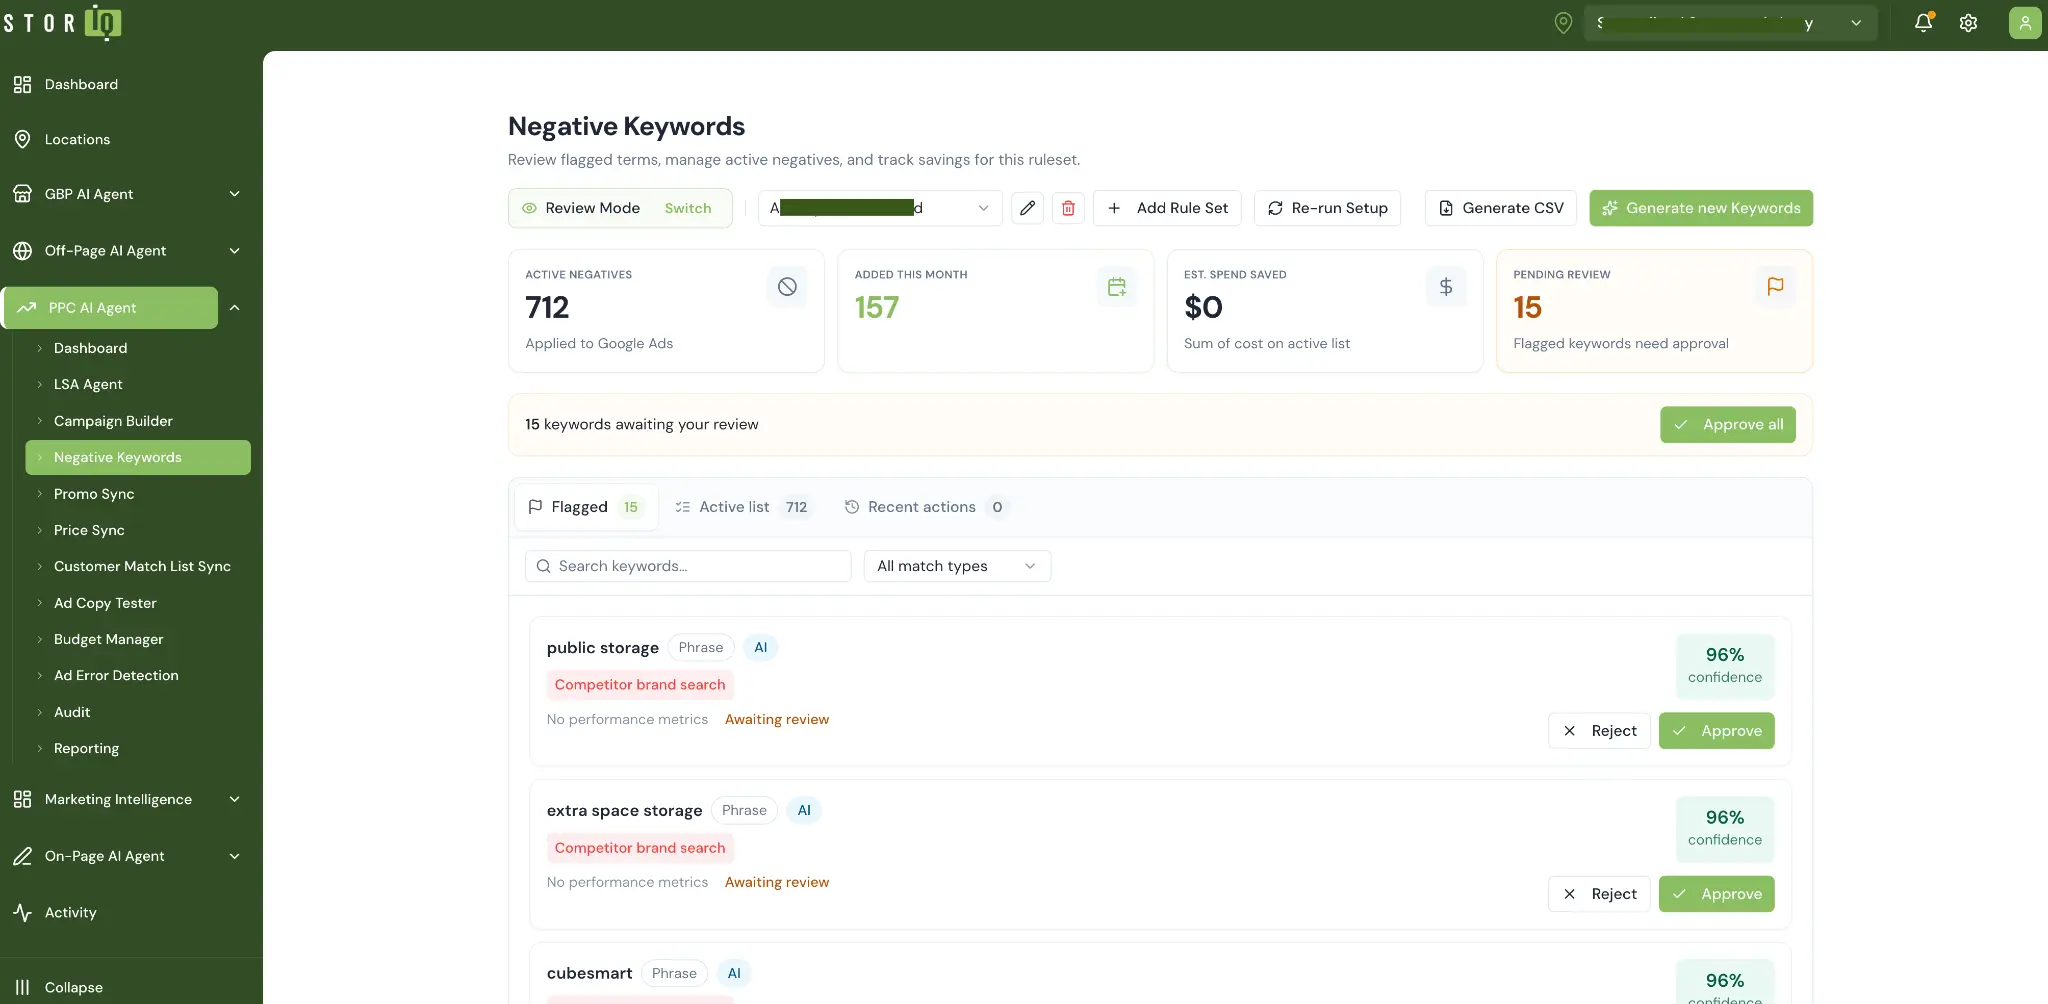The width and height of the screenshot is (2048, 1004).
Task: Open settings gear in top bar
Action: tap(1968, 23)
